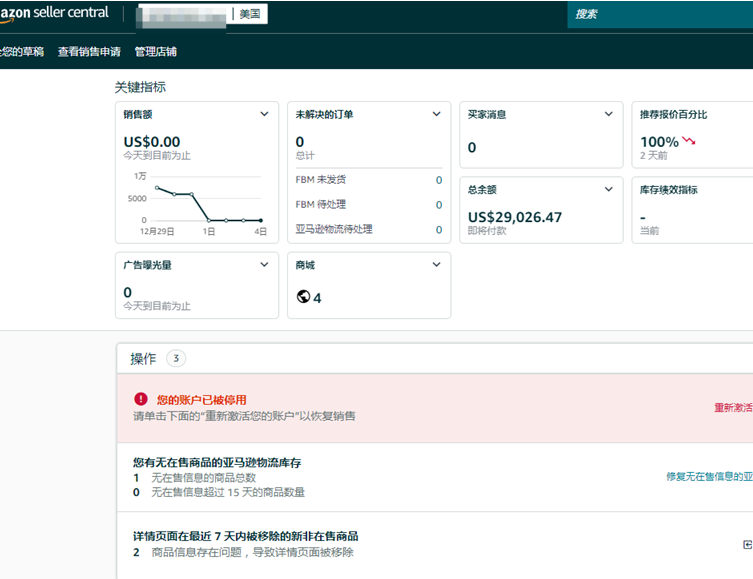
Task: Open 查看销售申请 menu item
Action: click(89, 51)
